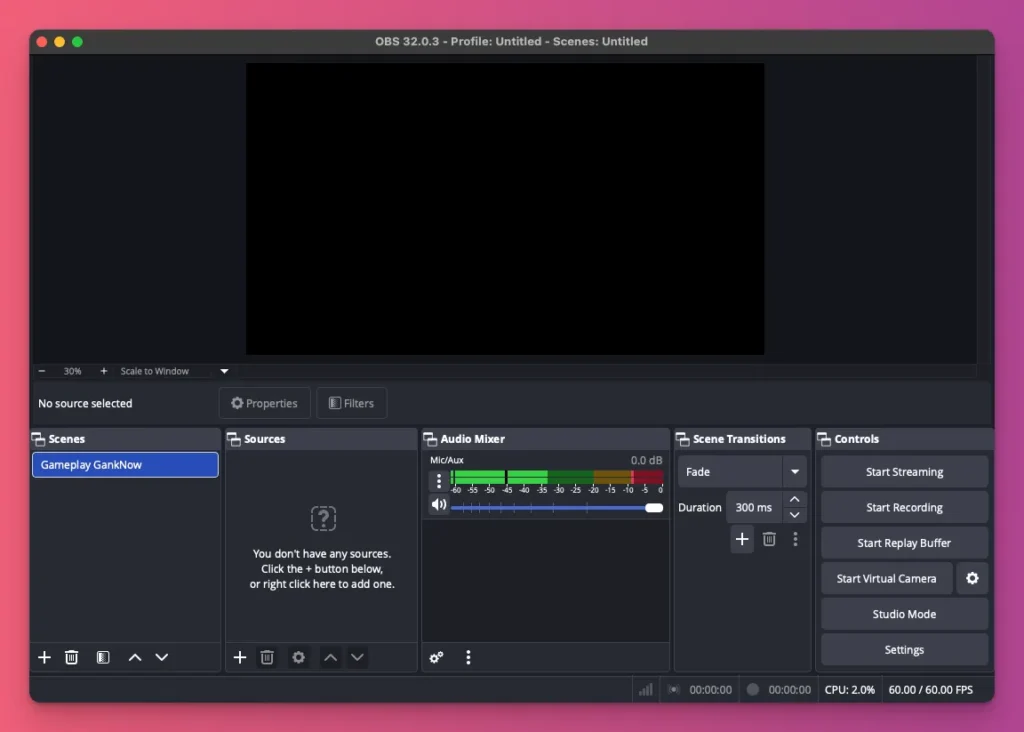Open Audio Mixer advanced properties gear icon
This screenshot has height=732, width=1024.
coord(436,657)
